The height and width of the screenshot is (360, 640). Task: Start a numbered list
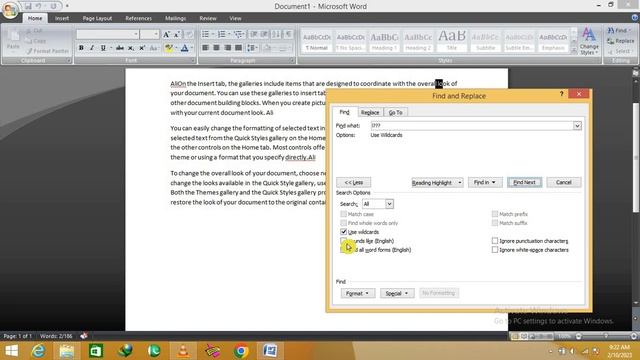(222, 34)
